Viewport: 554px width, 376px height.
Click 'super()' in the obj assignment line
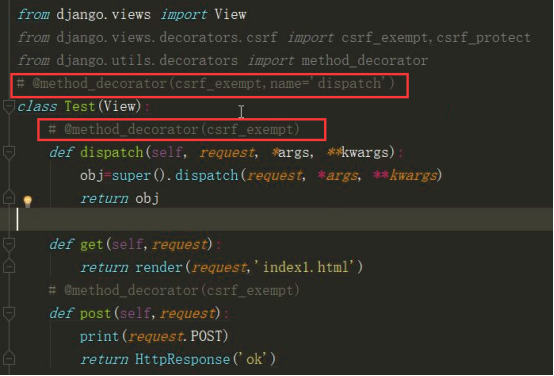(138, 175)
